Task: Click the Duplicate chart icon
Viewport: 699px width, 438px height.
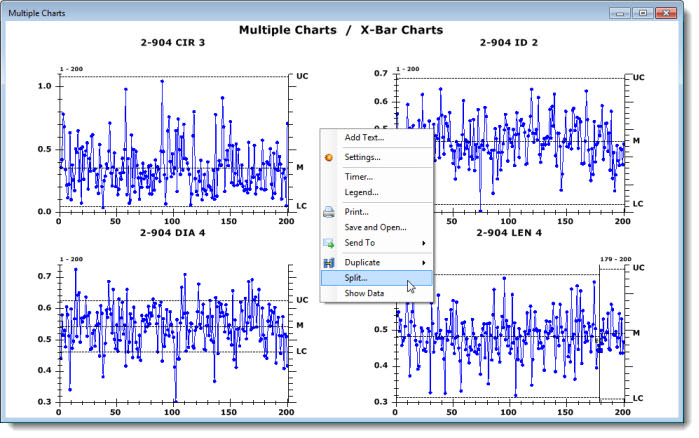Action: pos(329,262)
